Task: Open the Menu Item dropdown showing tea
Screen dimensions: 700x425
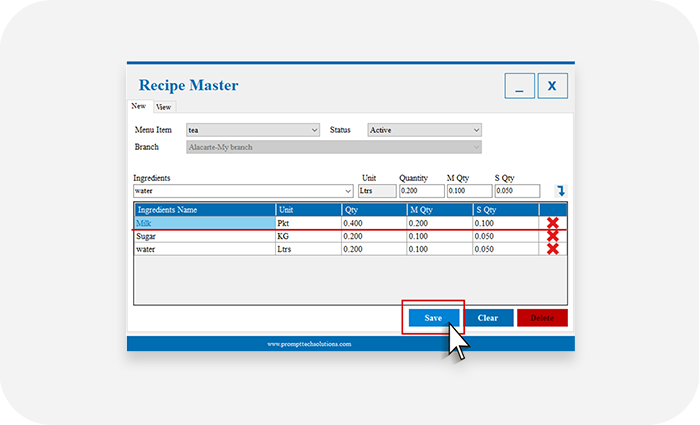Action: (253, 130)
